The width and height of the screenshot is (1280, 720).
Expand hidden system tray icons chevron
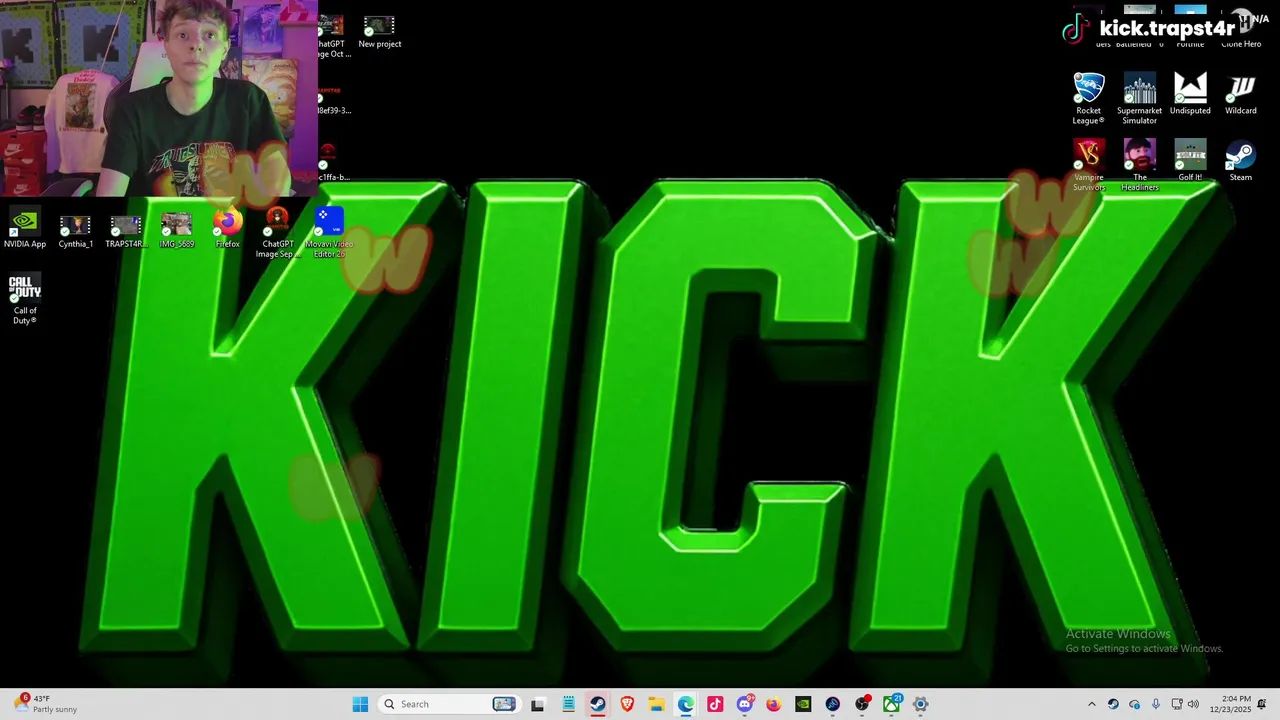(1091, 704)
